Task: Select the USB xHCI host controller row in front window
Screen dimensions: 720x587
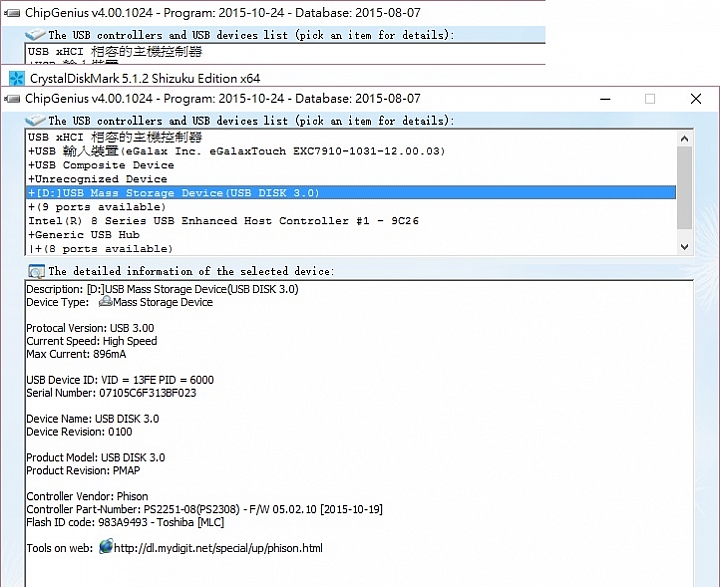Action: 351,137
